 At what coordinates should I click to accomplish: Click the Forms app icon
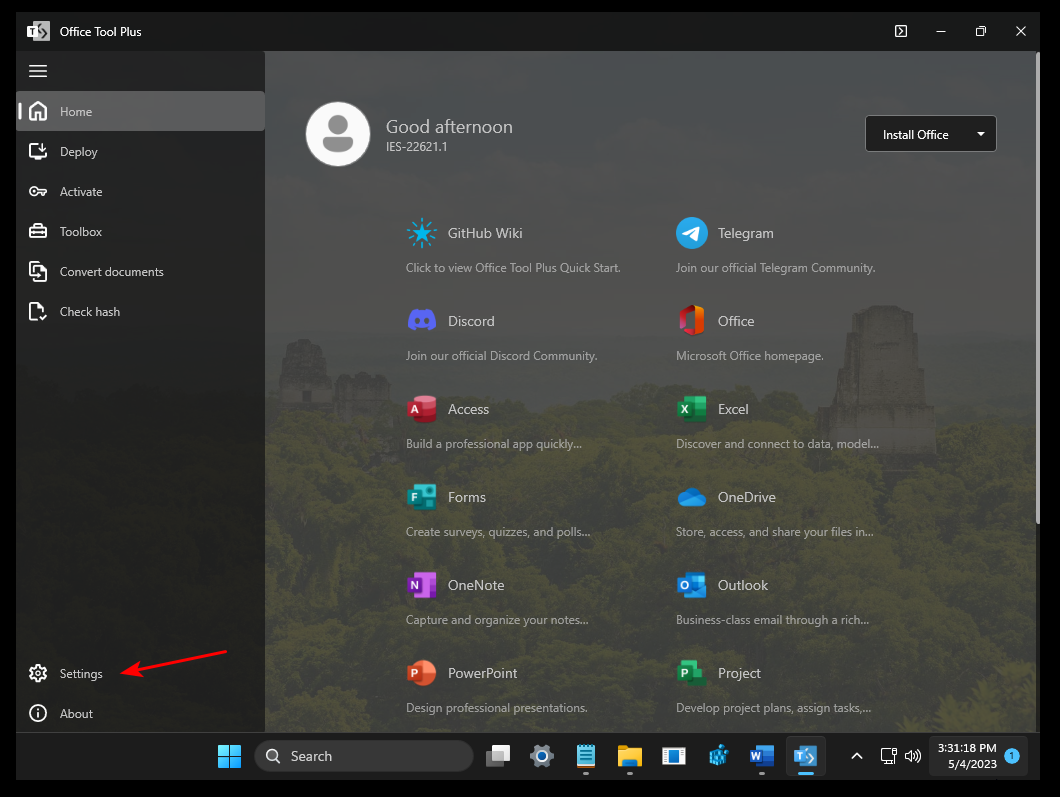click(x=422, y=497)
